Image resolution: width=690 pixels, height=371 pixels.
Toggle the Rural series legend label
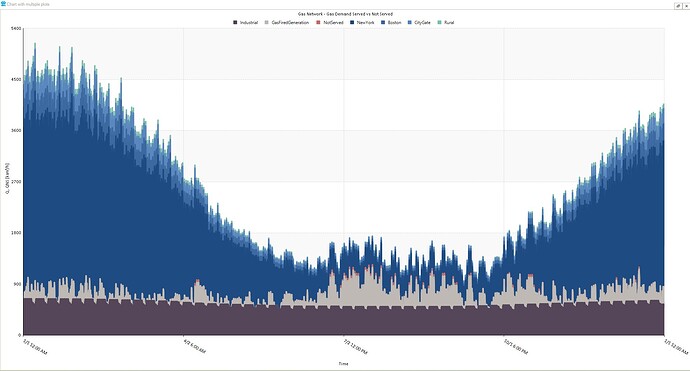(x=449, y=22)
